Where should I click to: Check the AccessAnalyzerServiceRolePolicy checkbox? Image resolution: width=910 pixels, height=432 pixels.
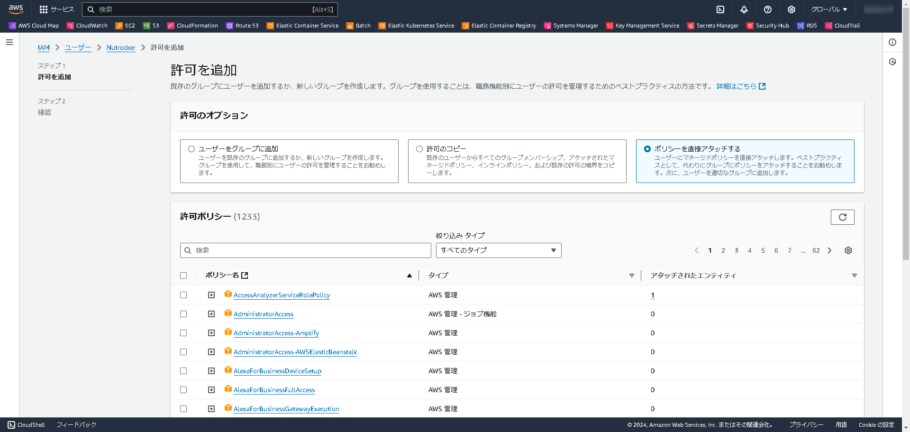(183, 295)
